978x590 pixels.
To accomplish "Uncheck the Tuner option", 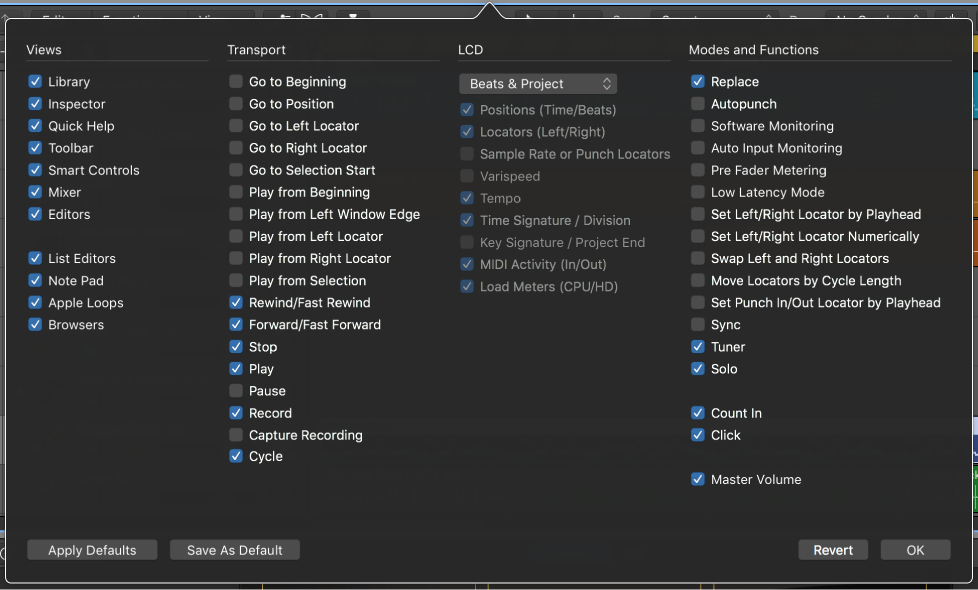I will click(697, 346).
